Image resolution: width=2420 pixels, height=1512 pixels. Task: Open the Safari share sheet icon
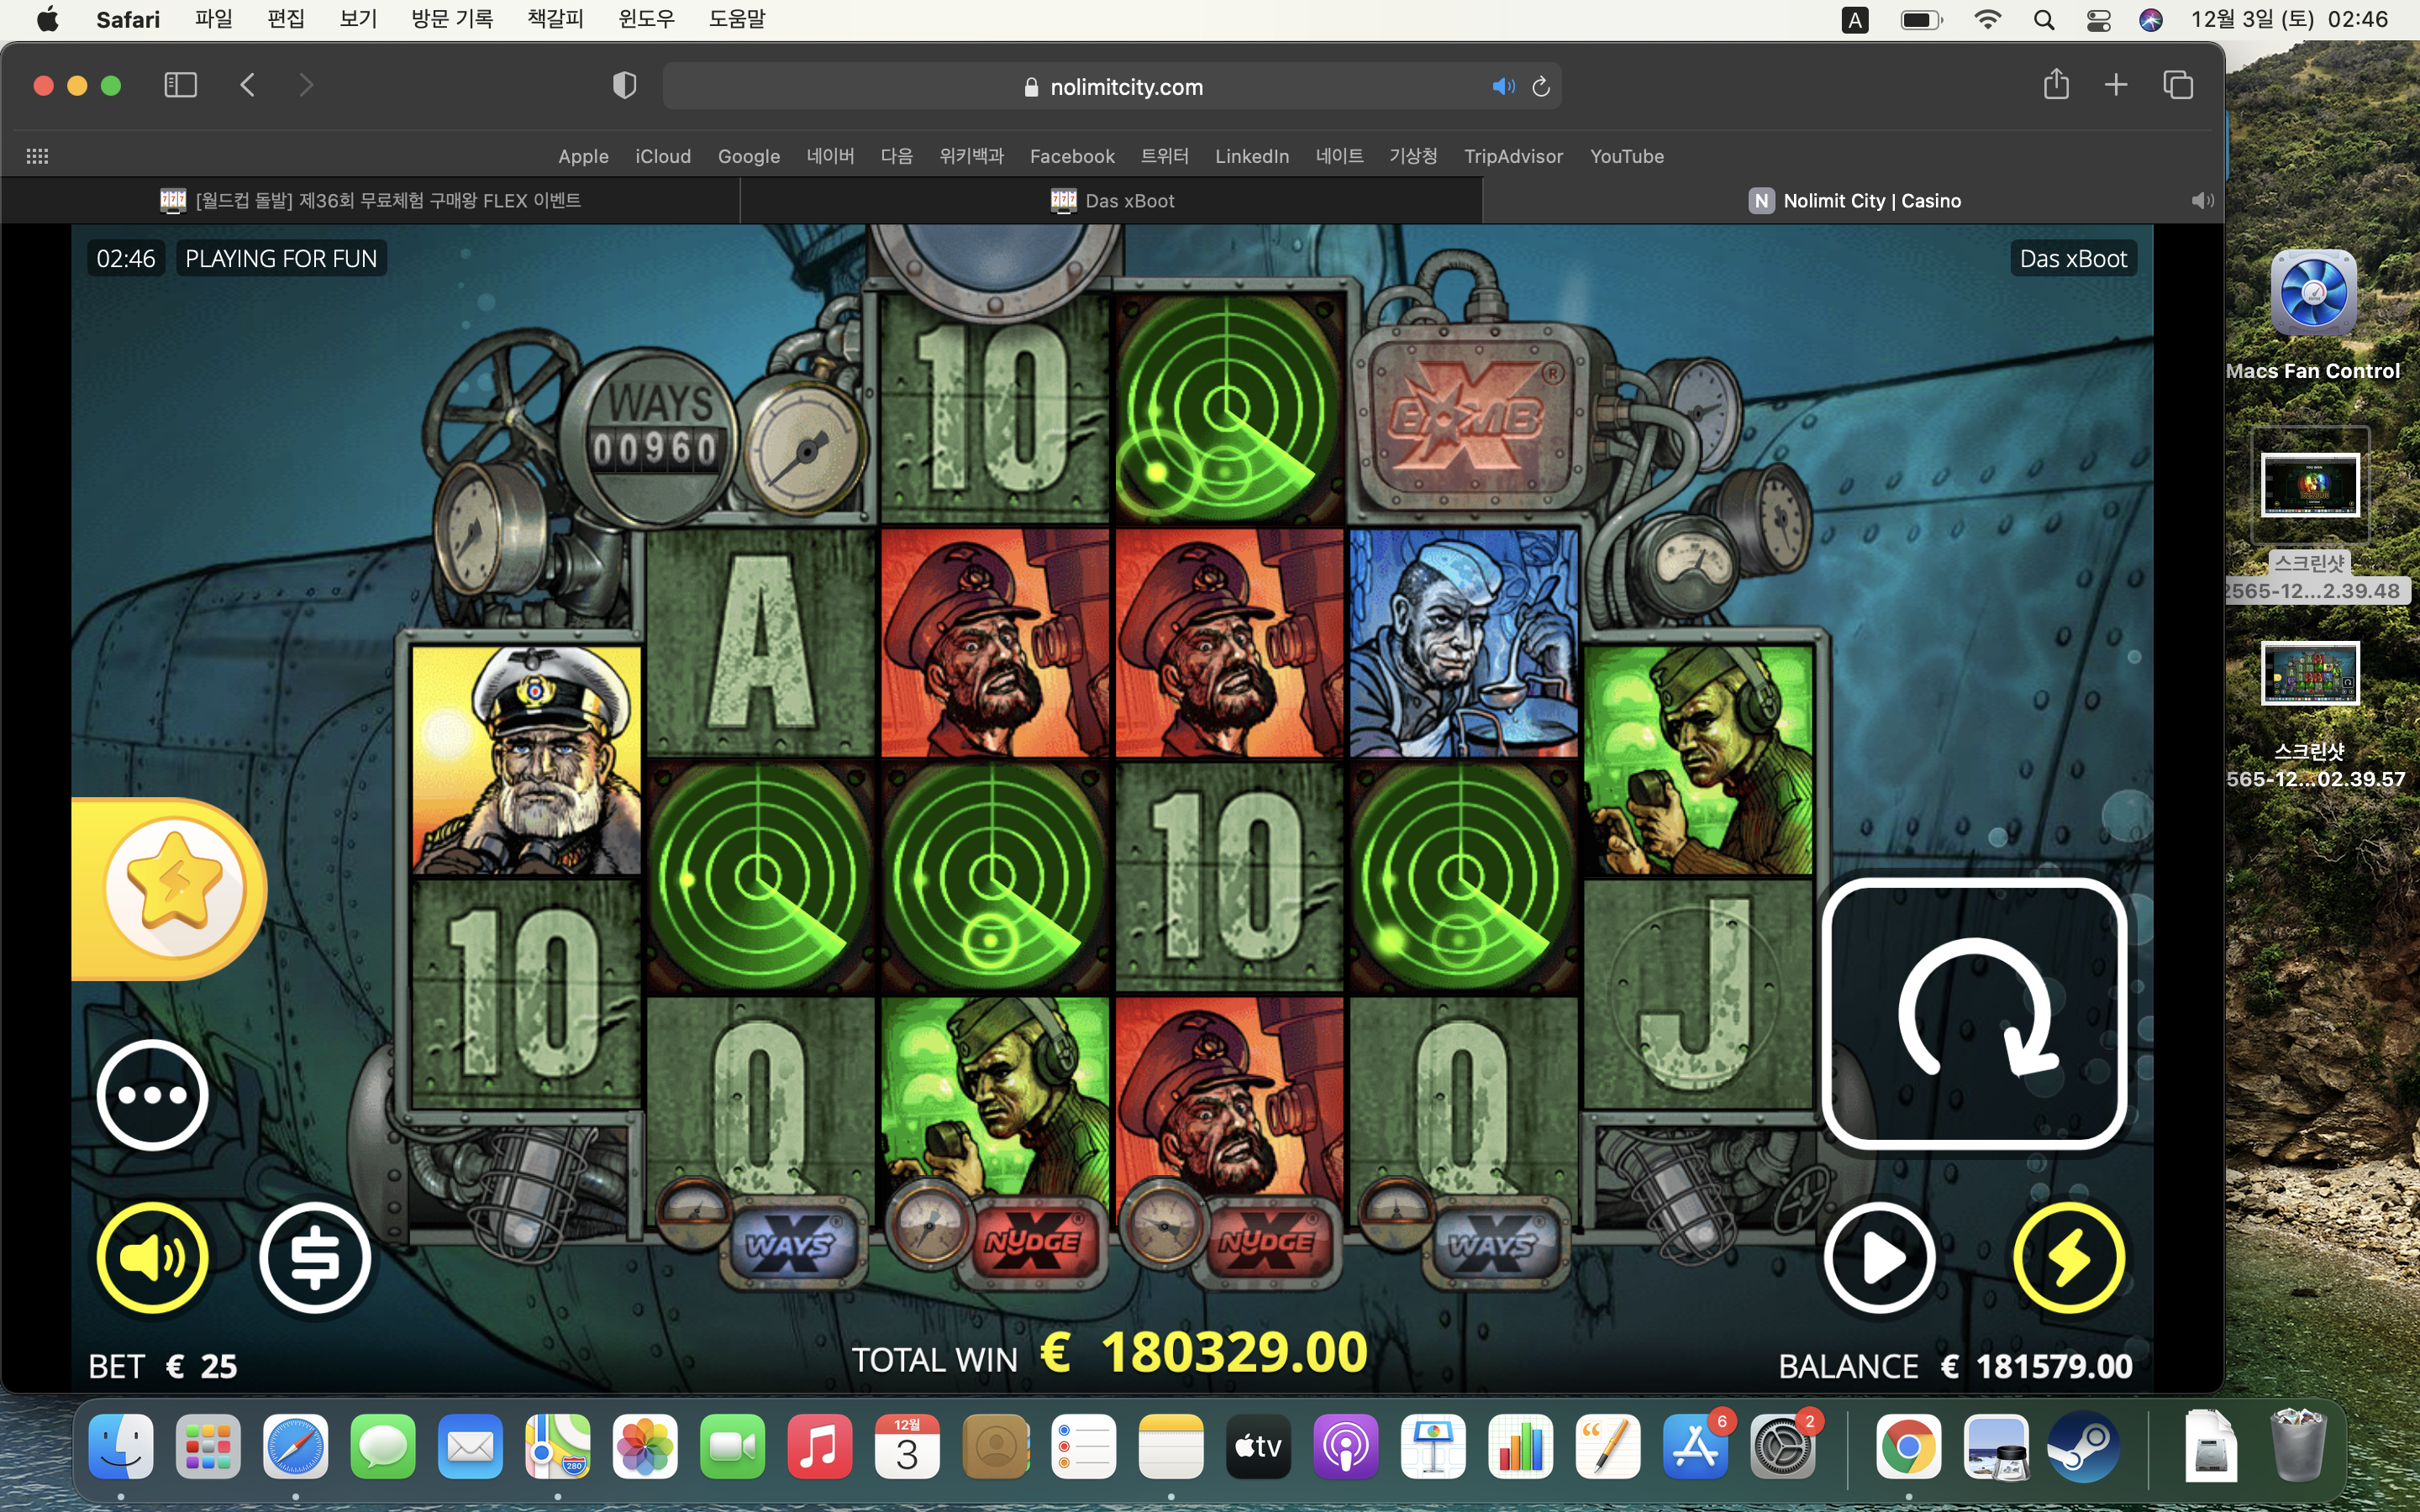(2056, 85)
